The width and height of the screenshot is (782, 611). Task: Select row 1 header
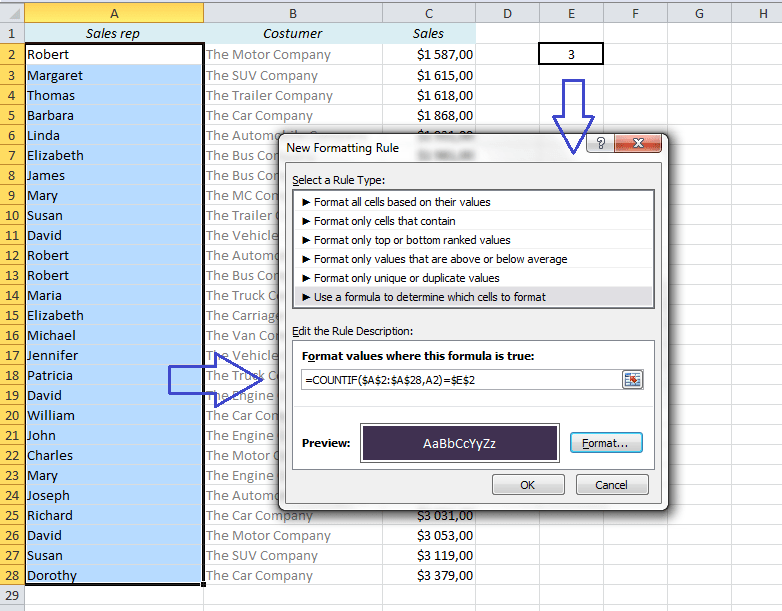(12, 33)
